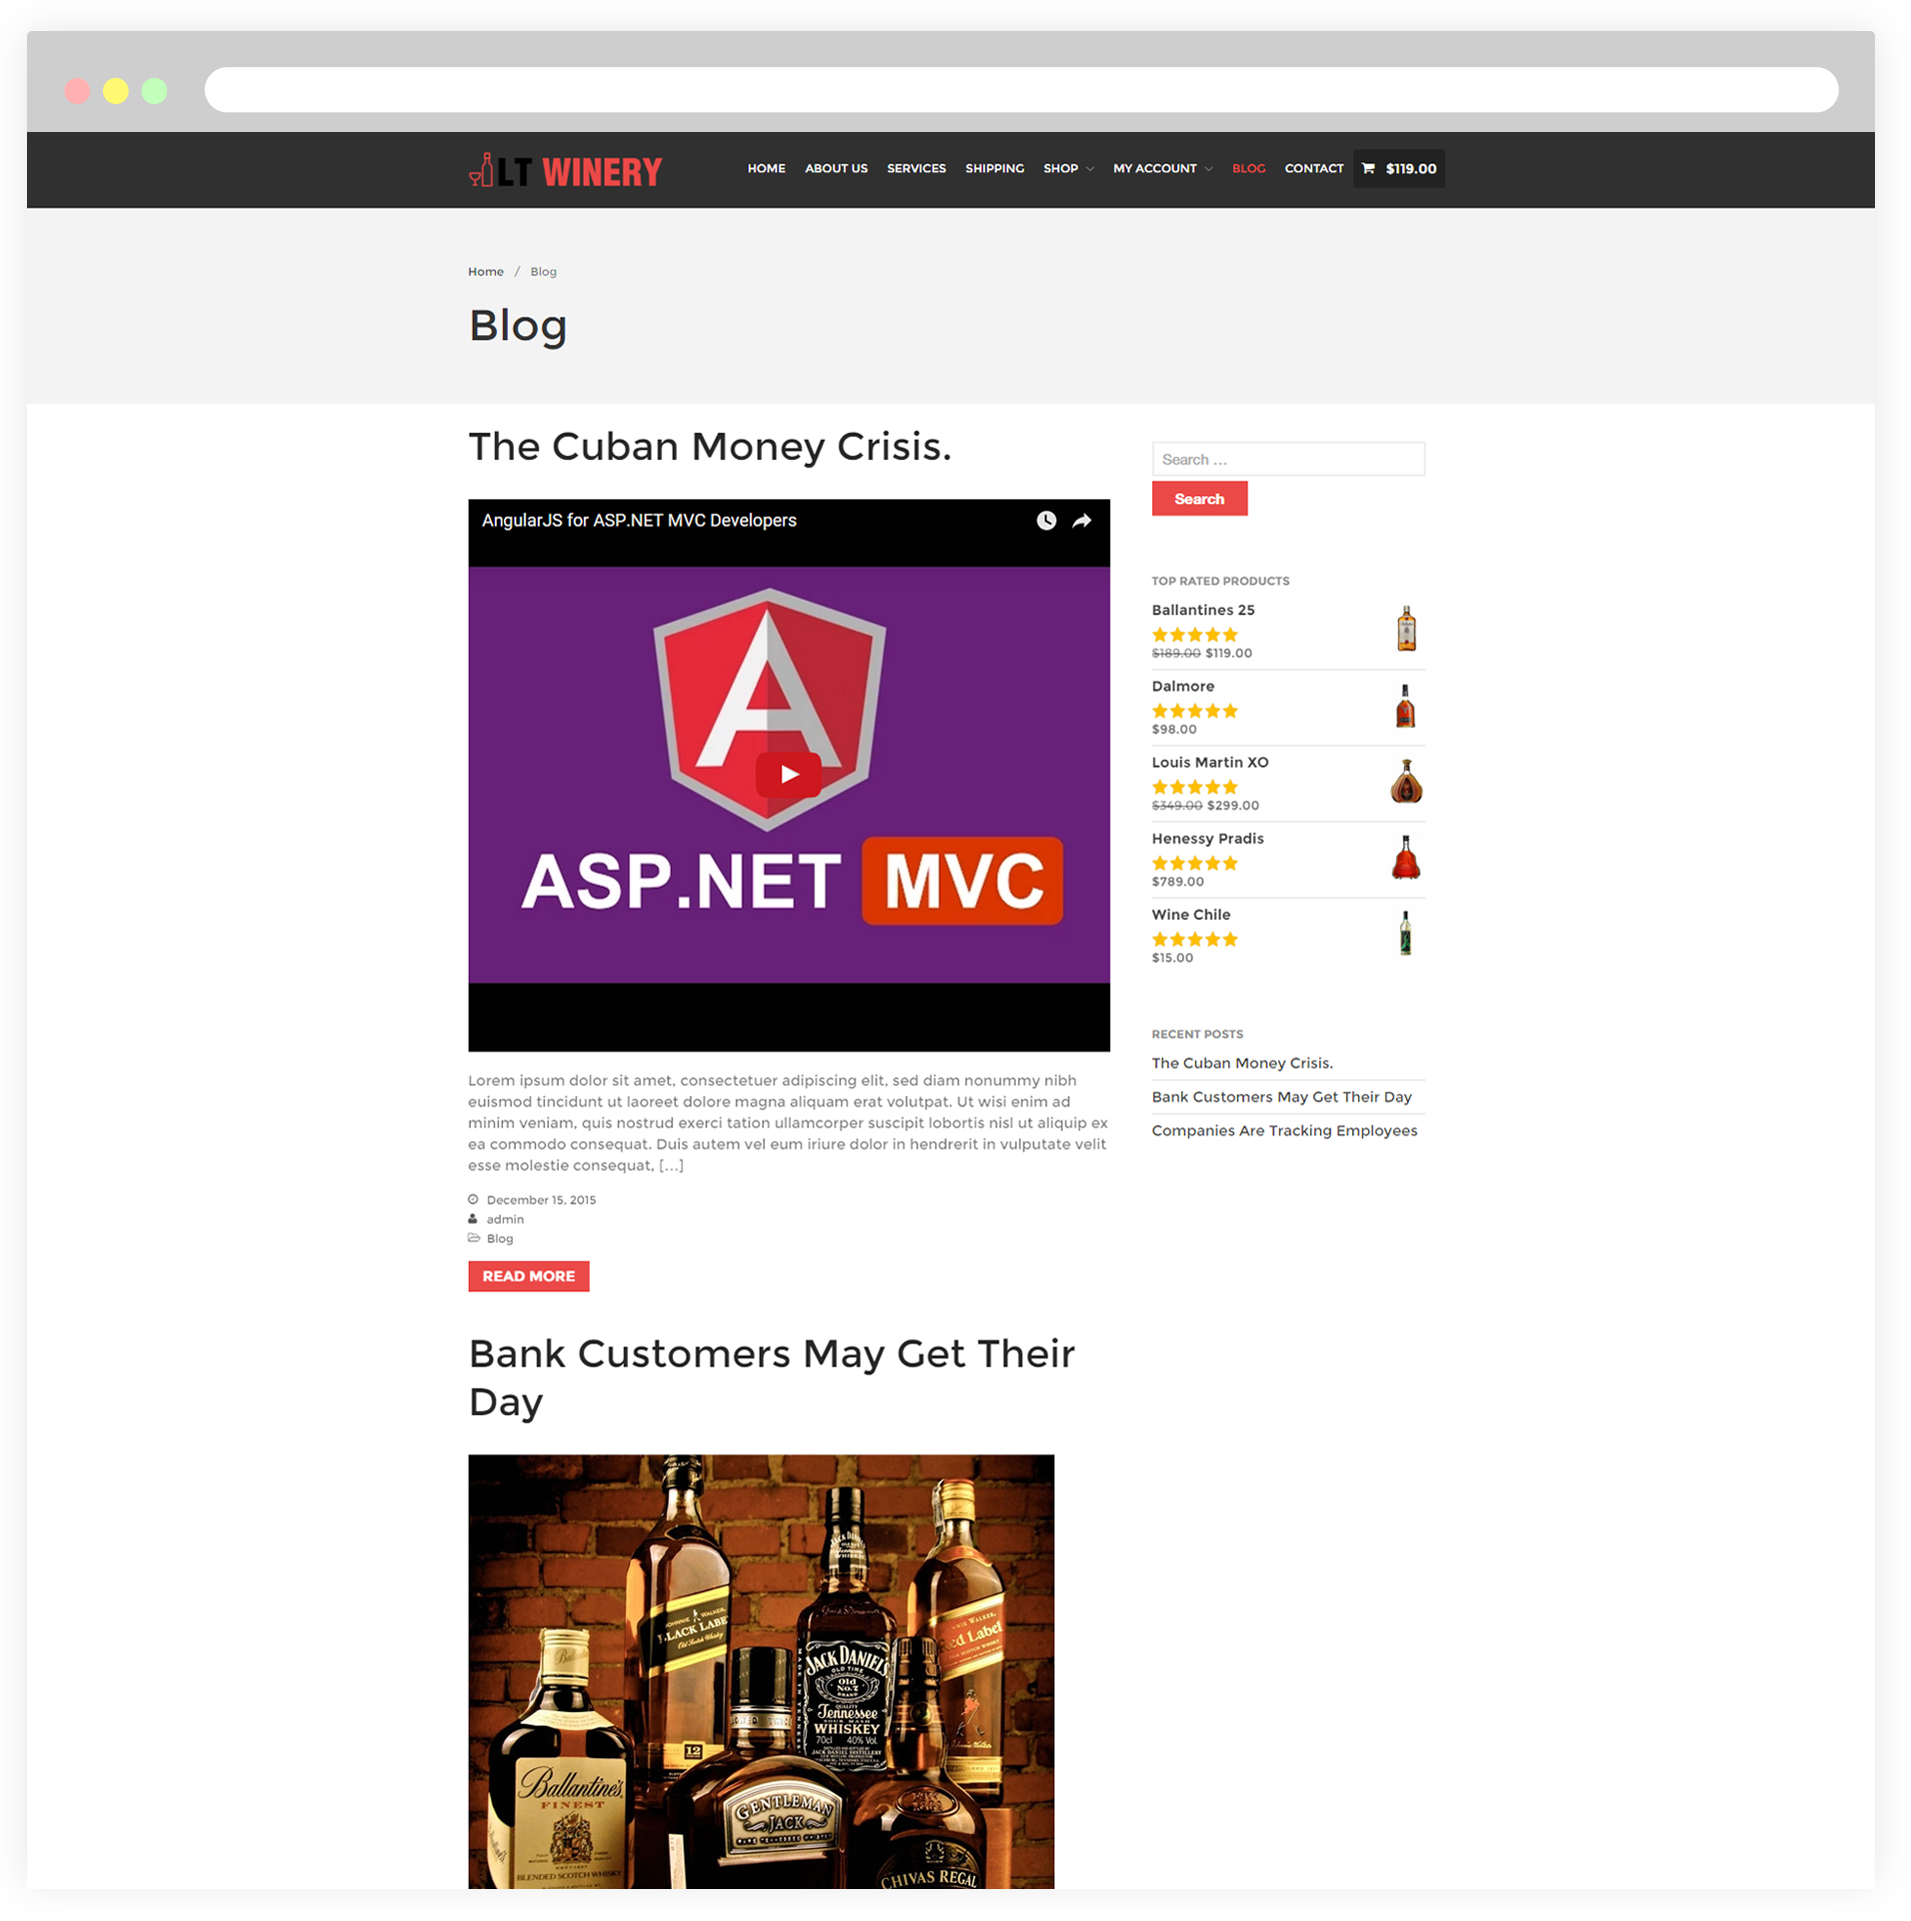Click the user icon beside admin
The height and width of the screenshot is (1921, 1911).
pos(473,1219)
